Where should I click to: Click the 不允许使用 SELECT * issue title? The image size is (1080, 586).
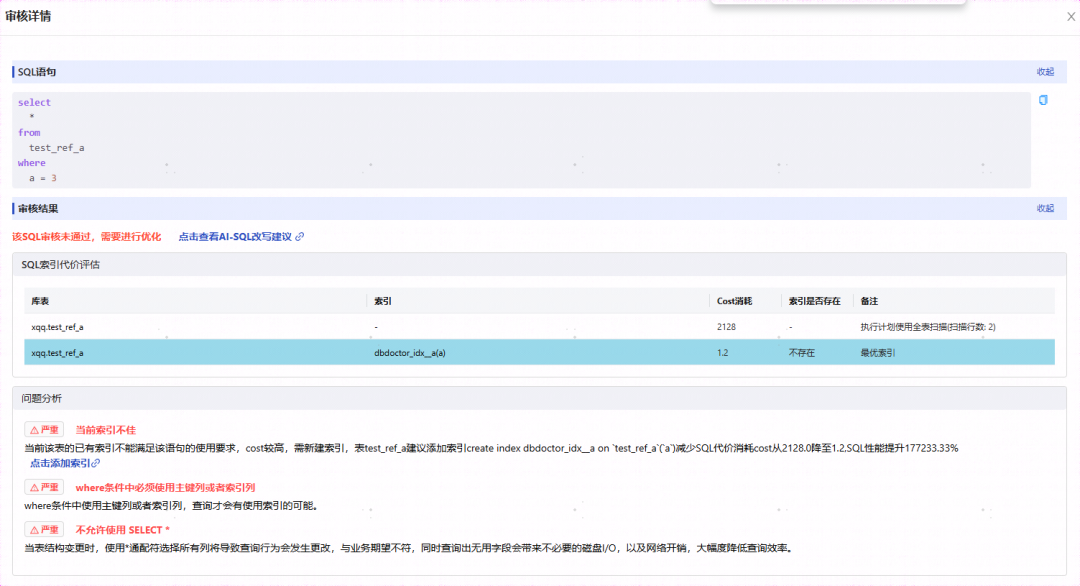[123, 530]
